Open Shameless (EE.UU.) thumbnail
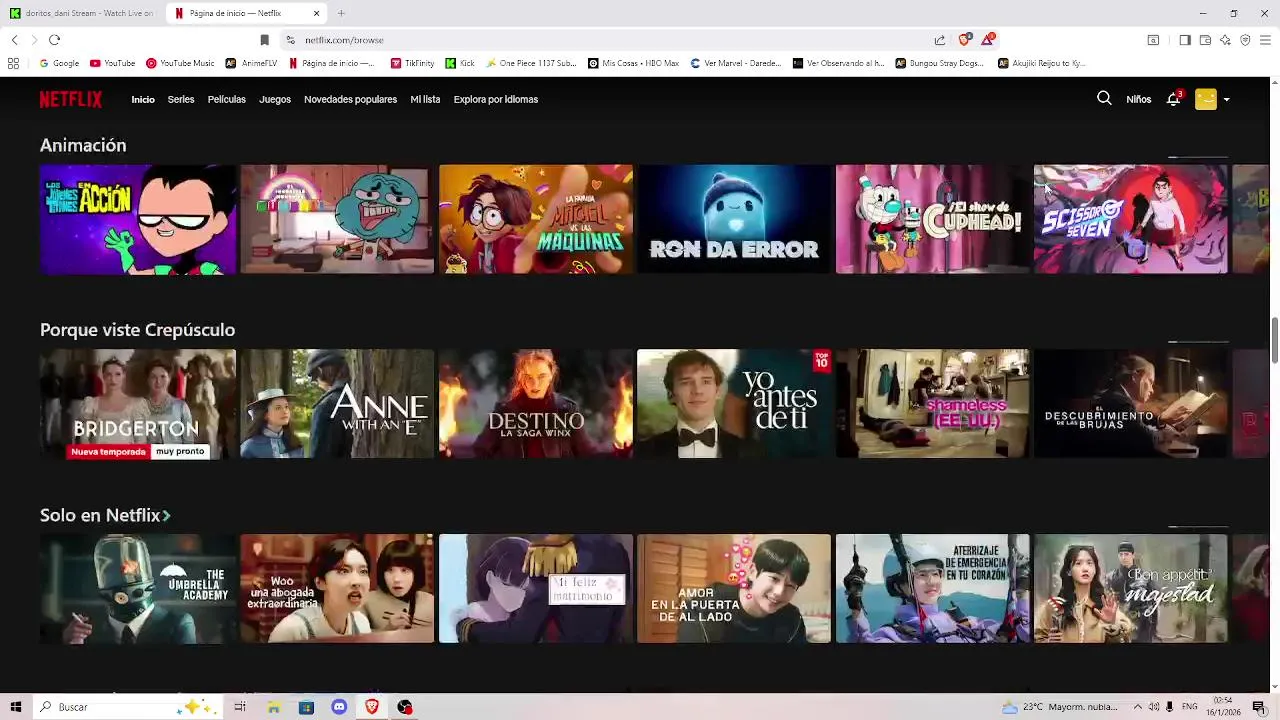The width and height of the screenshot is (1280, 720). tap(933, 404)
